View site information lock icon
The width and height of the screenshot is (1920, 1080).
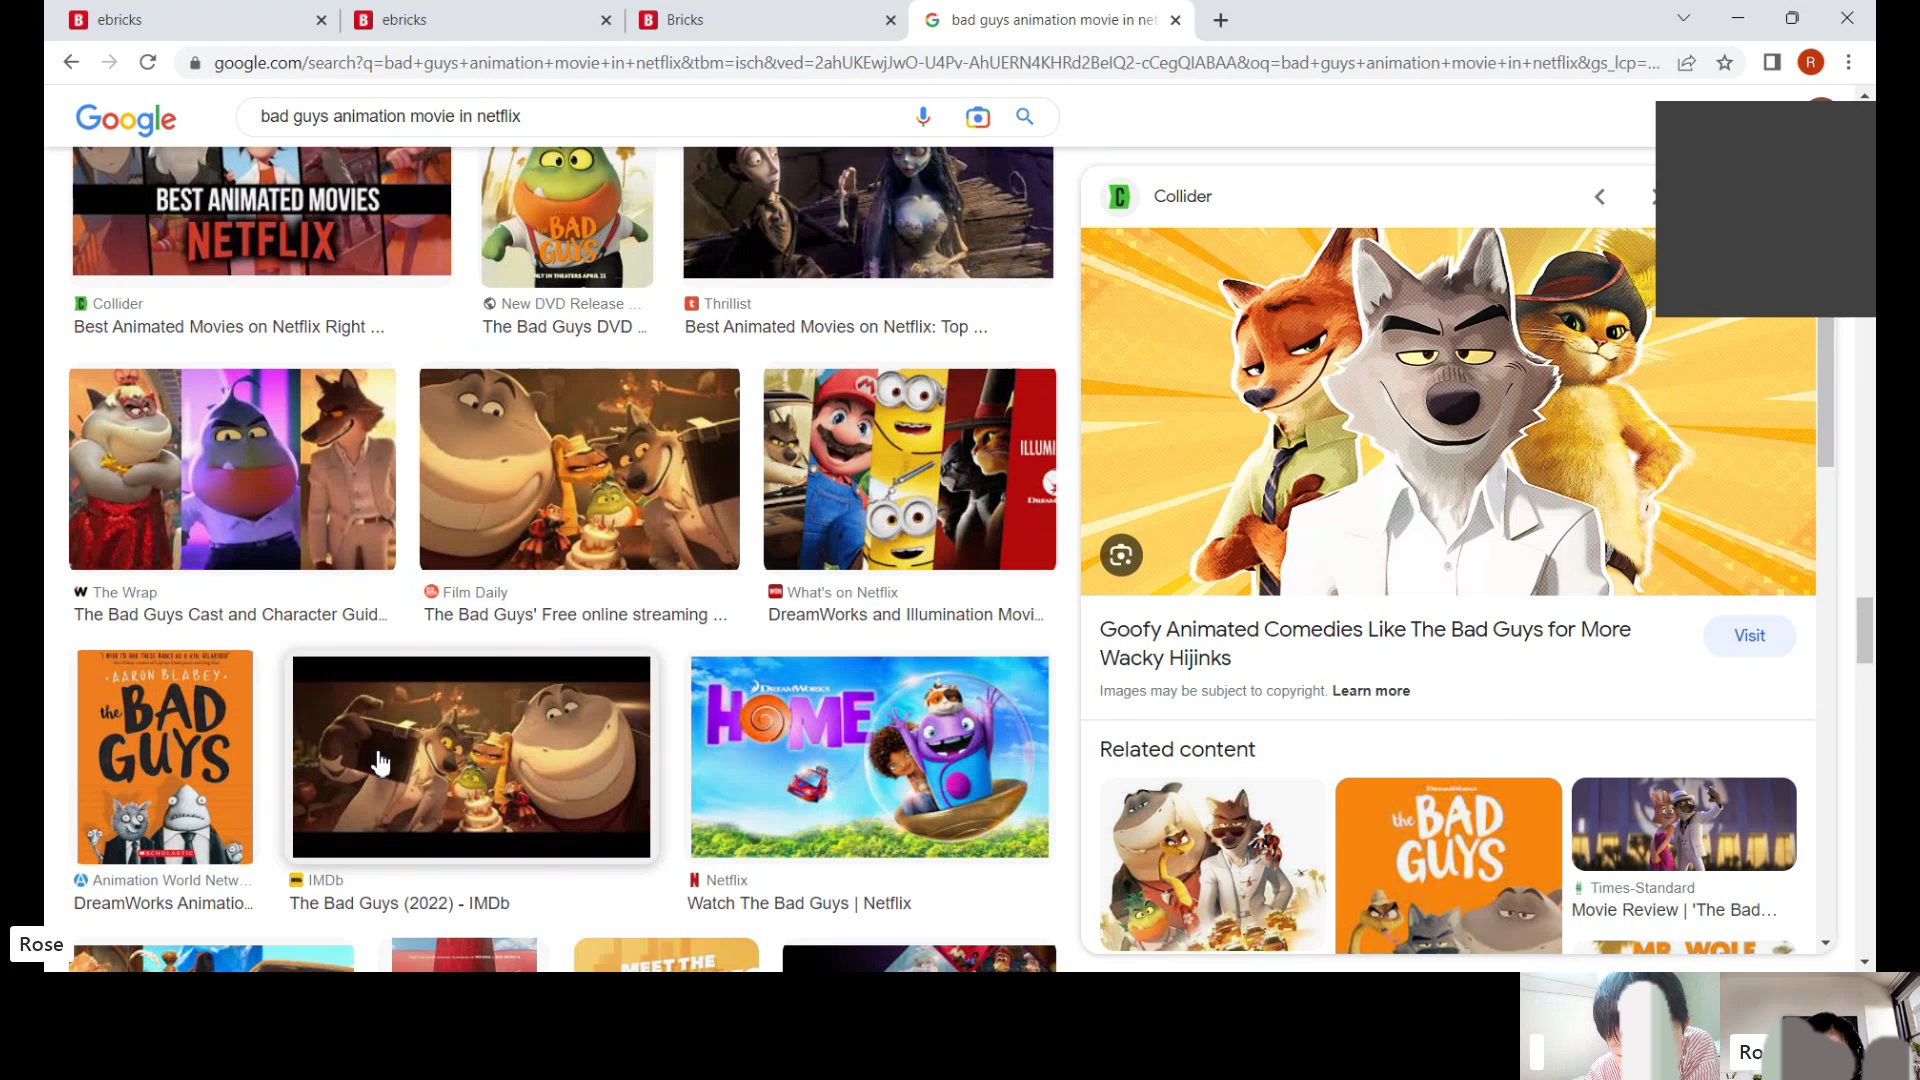click(x=195, y=63)
